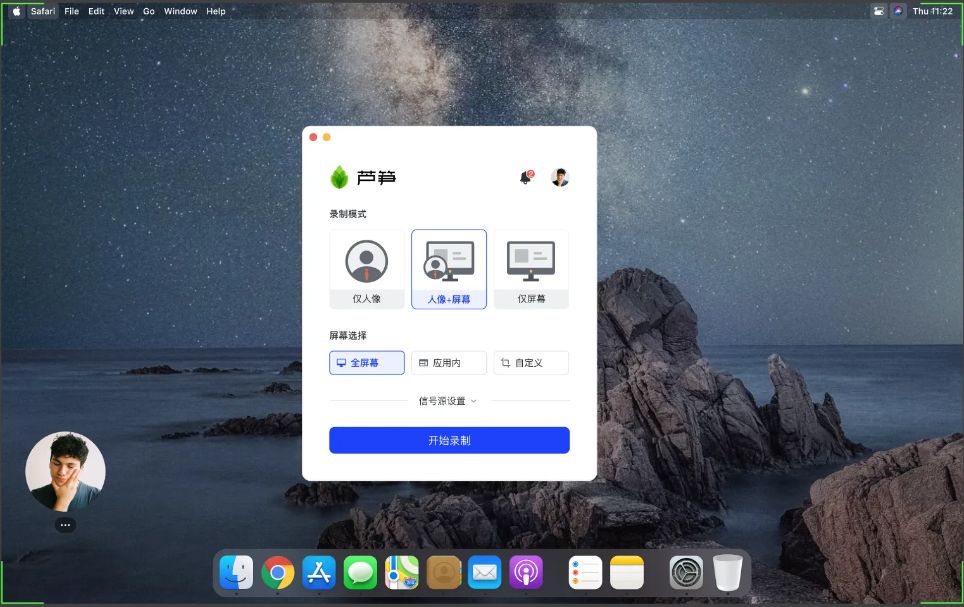964x607 pixels.
Task: Open the File menu
Action: point(71,11)
